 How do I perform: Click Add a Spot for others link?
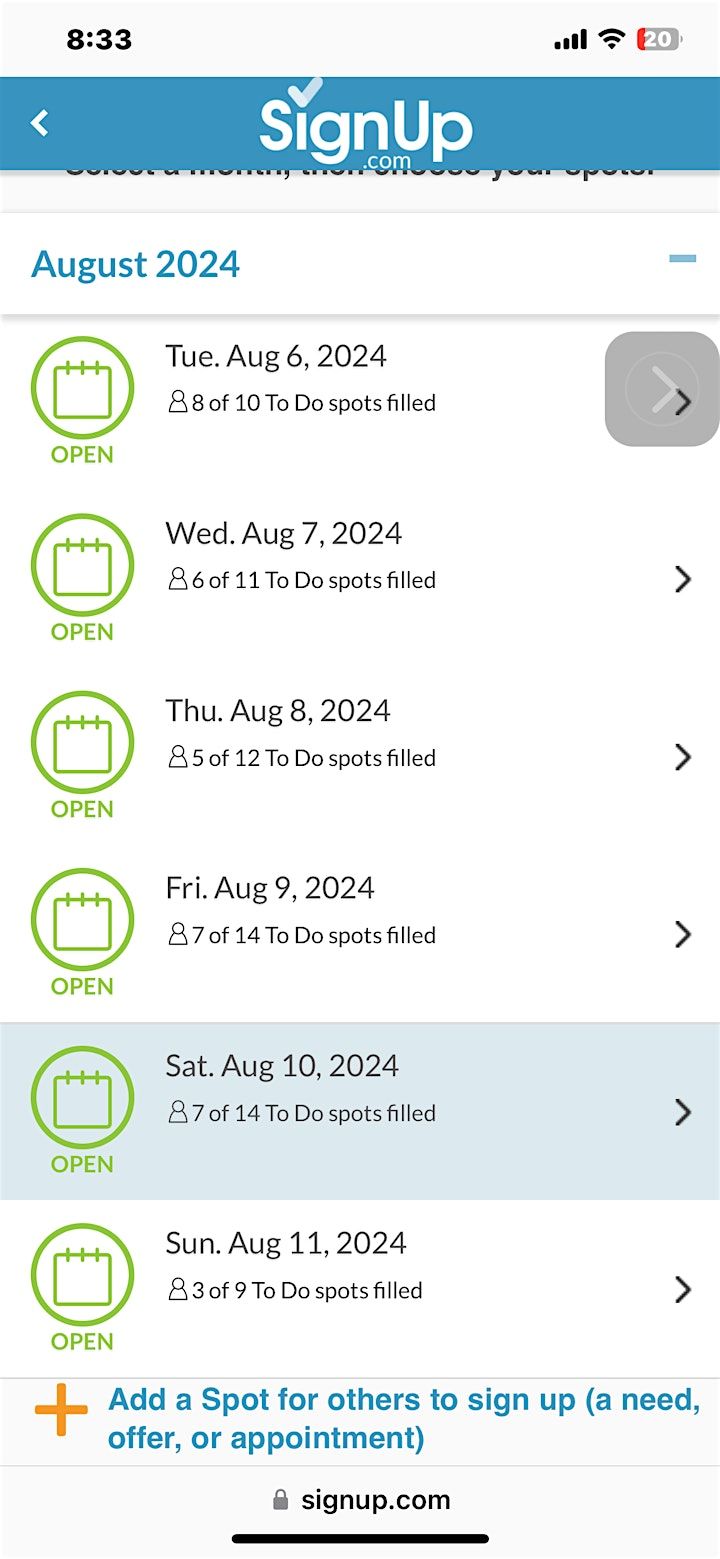[403, 1419]
